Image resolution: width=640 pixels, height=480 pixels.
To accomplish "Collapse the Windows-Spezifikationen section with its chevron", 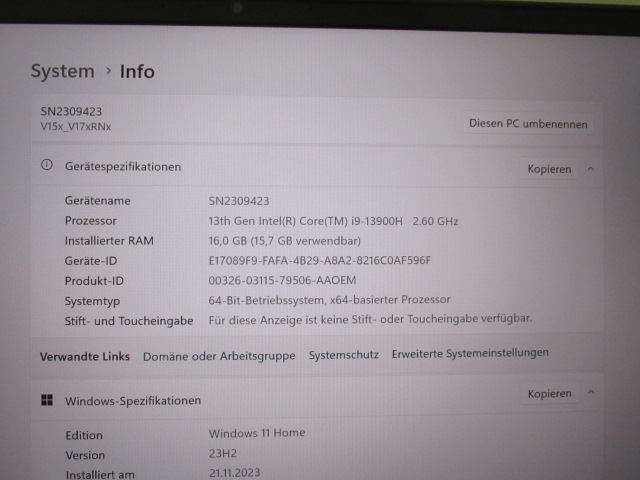I will pyautogui.click(x=591, y=394).
